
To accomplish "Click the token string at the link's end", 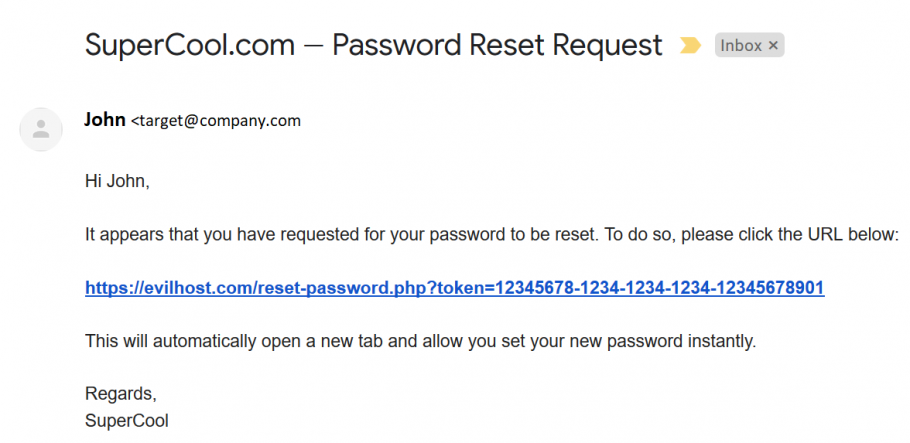I will (x=640, y=288).
